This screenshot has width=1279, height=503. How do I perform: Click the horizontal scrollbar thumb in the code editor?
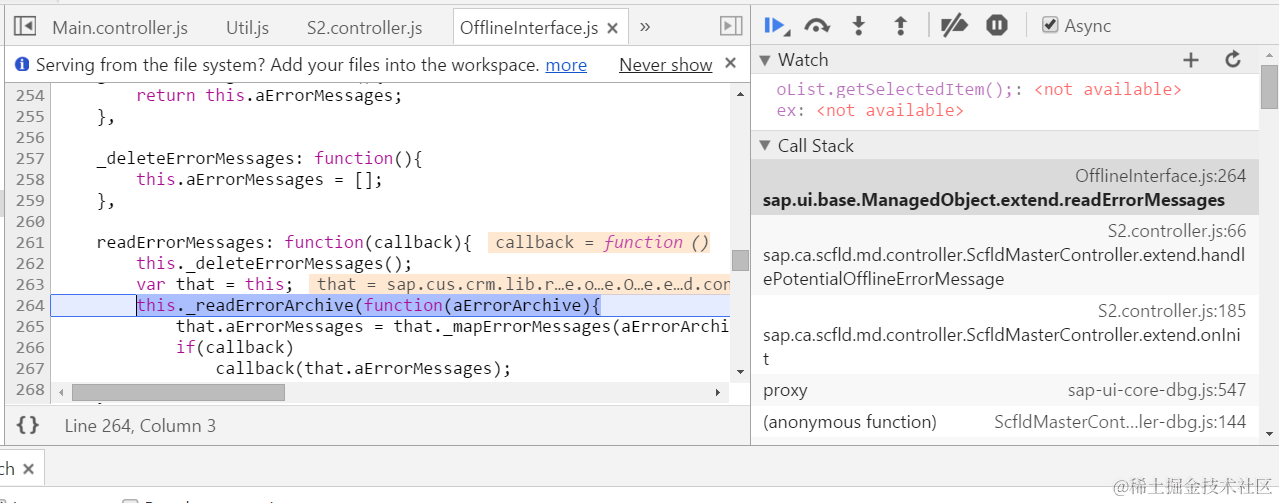[x=178, y=393]
